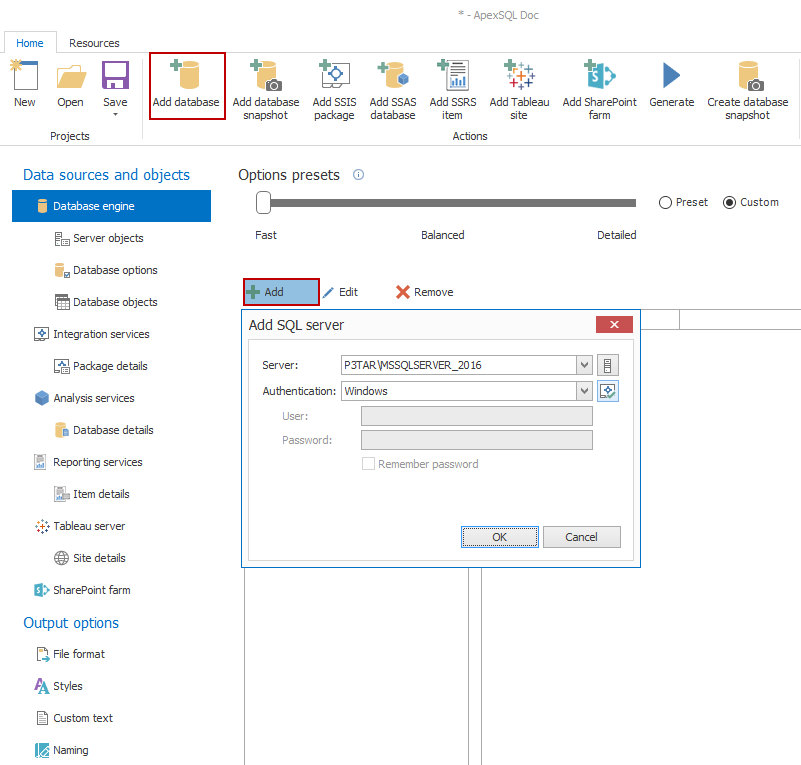Select the Custom radio button
The image size is (801, 765).
[730, 202]
